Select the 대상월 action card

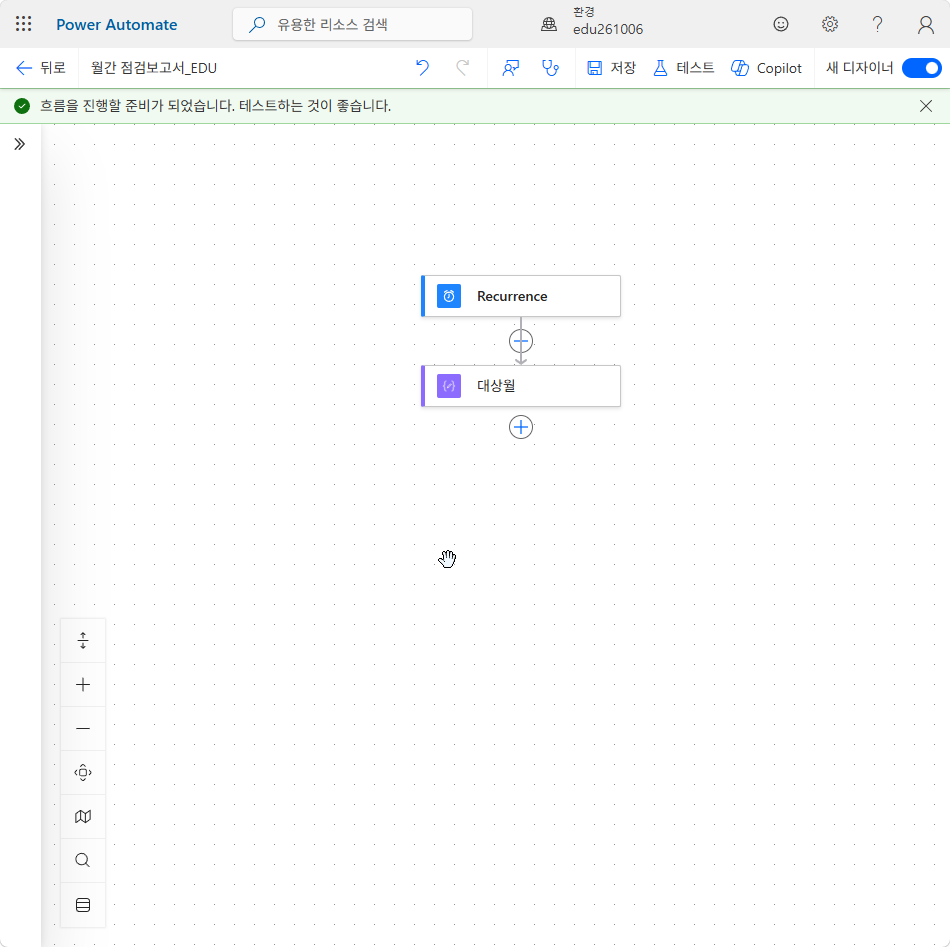coord(521,386)
